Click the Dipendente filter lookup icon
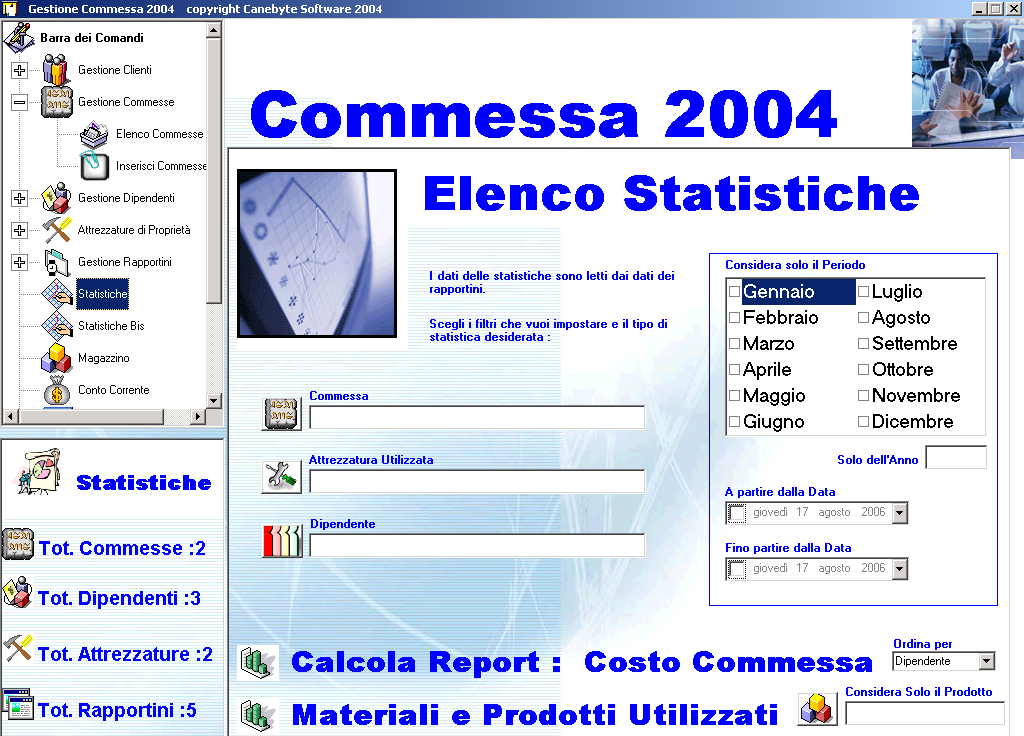The height and width of the screenshot is (736, 1024). pos(282,541)
